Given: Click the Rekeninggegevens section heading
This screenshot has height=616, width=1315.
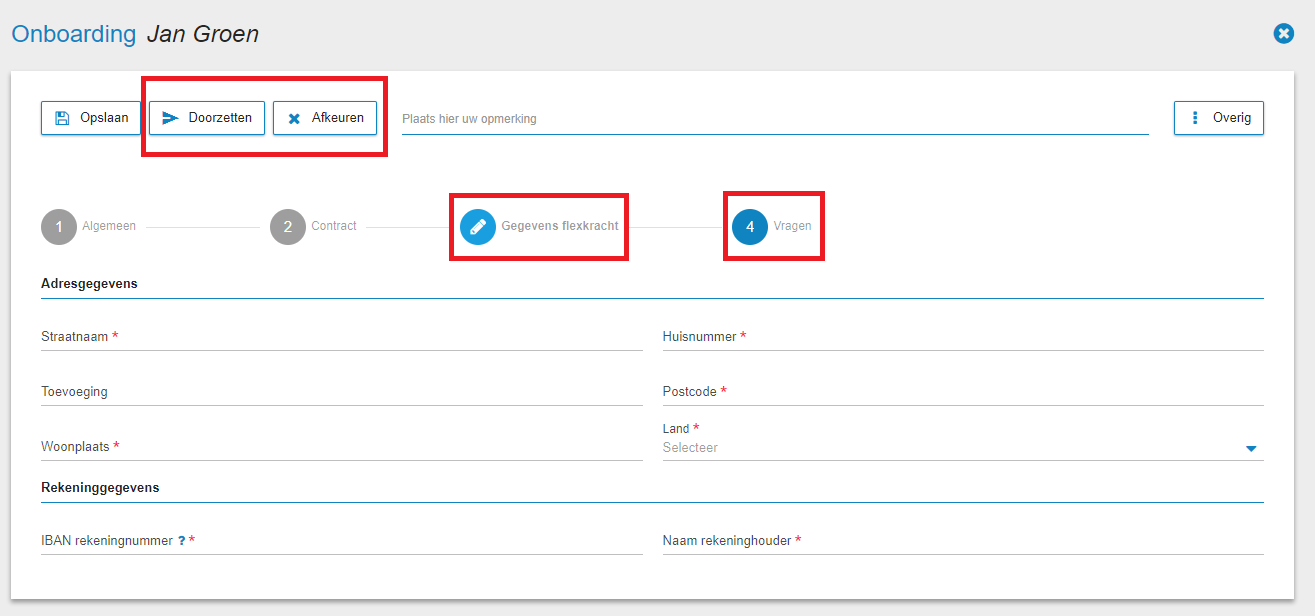Looking at the screenshot, I should click(100, 488).
